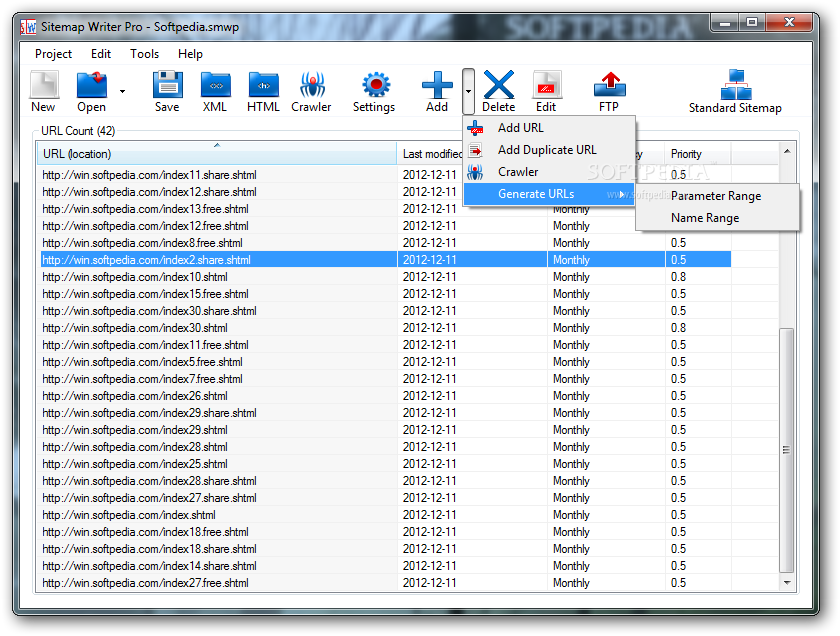Screen dimensions: 840x636
Task: Select the index27.share.shtml URL row
Action: point(386,498)
